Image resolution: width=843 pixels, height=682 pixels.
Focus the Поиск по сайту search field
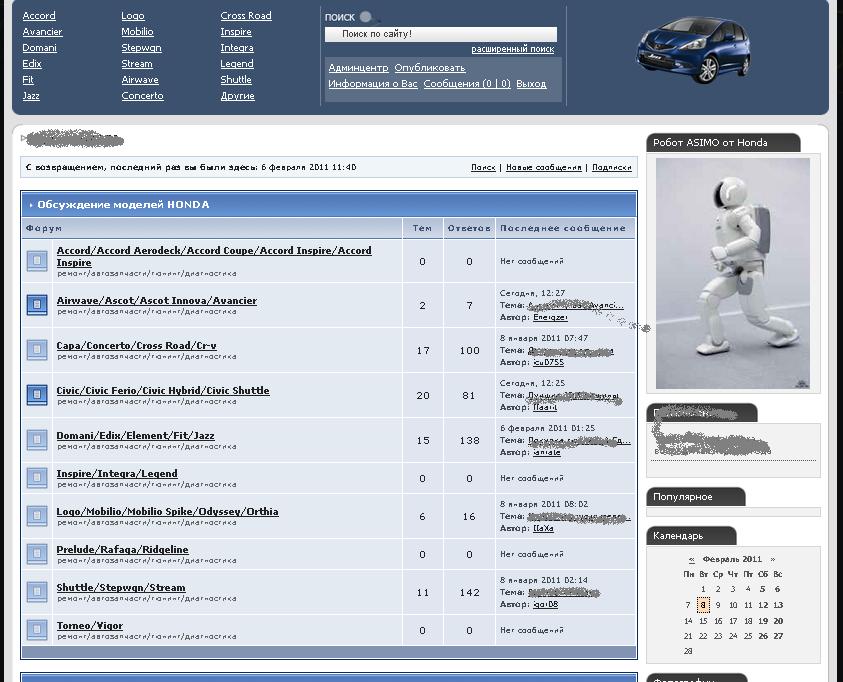coord(441,34)
